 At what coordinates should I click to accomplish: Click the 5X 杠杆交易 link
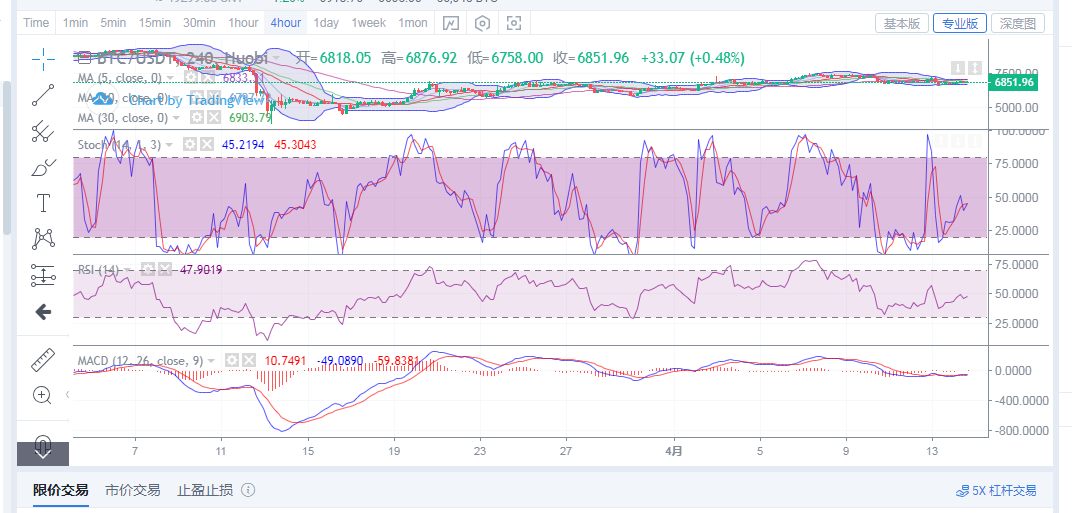pyautogui.click(x=997, y=491)
